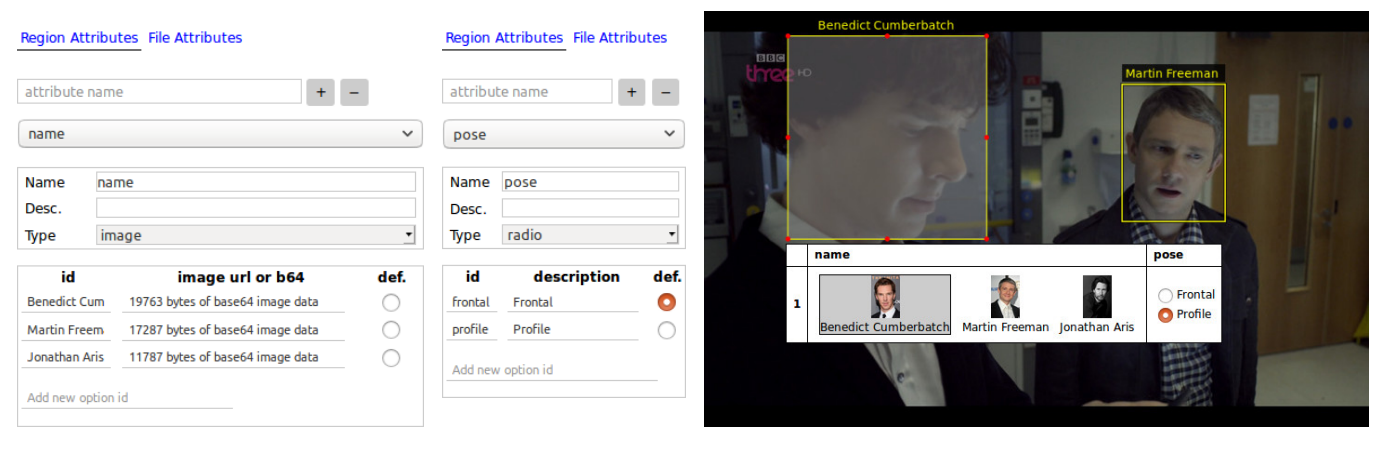
Task: Edit 'Frontal' description field
Action: coord(573,302)
